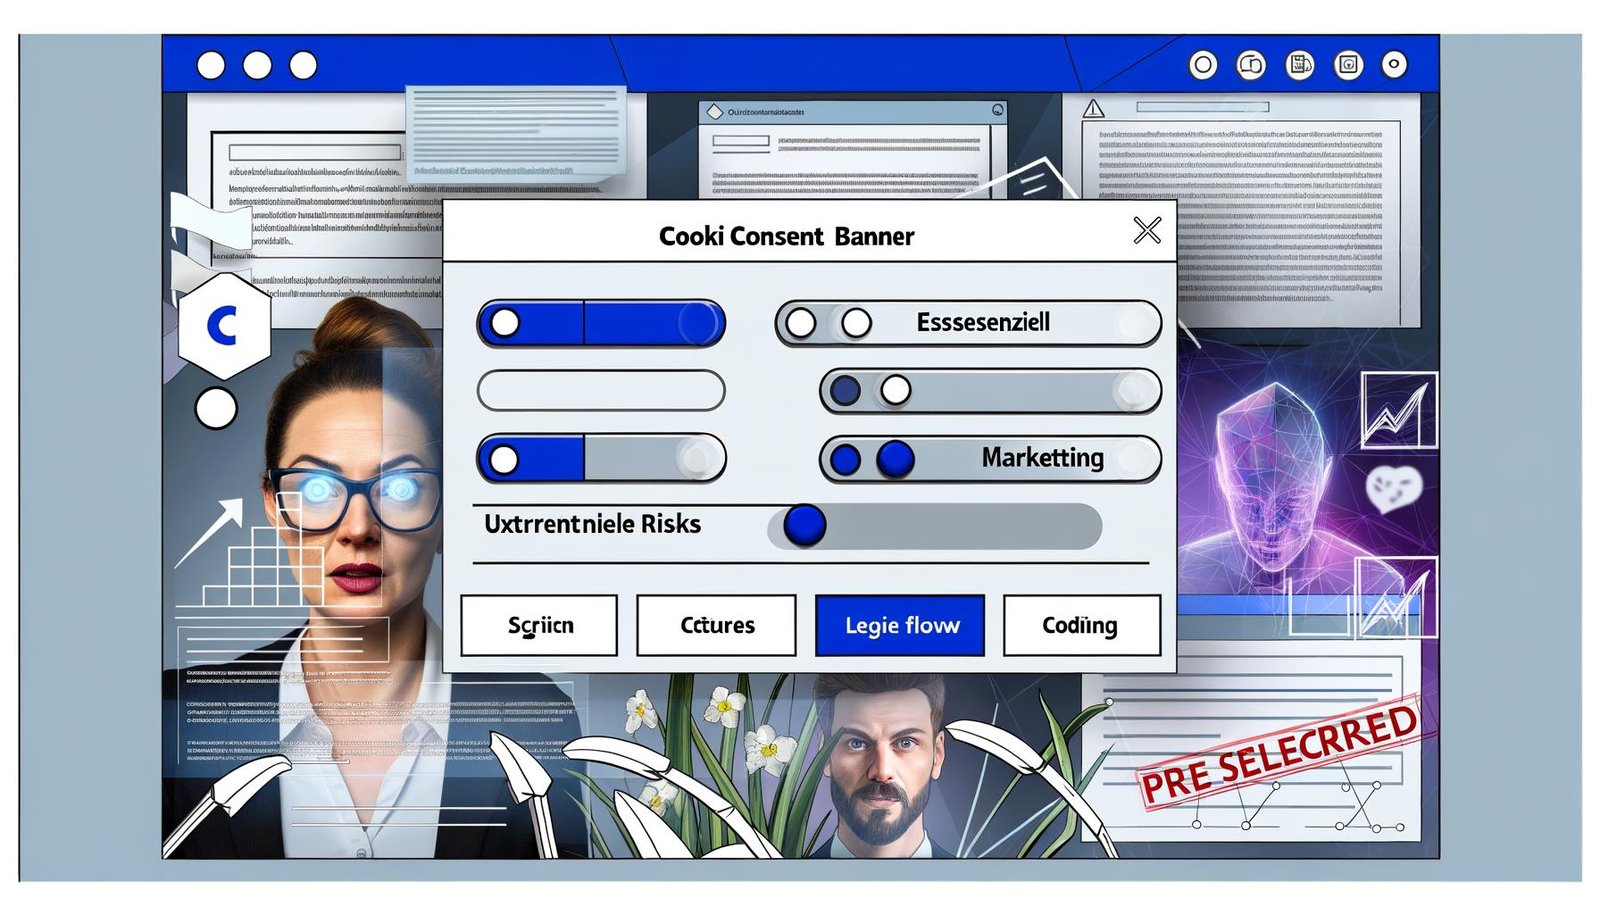Viewport: 1600px width, 914px height.
Task: Click the Uxtrrentniele Risks slider knob
Action: pos(805,525)
